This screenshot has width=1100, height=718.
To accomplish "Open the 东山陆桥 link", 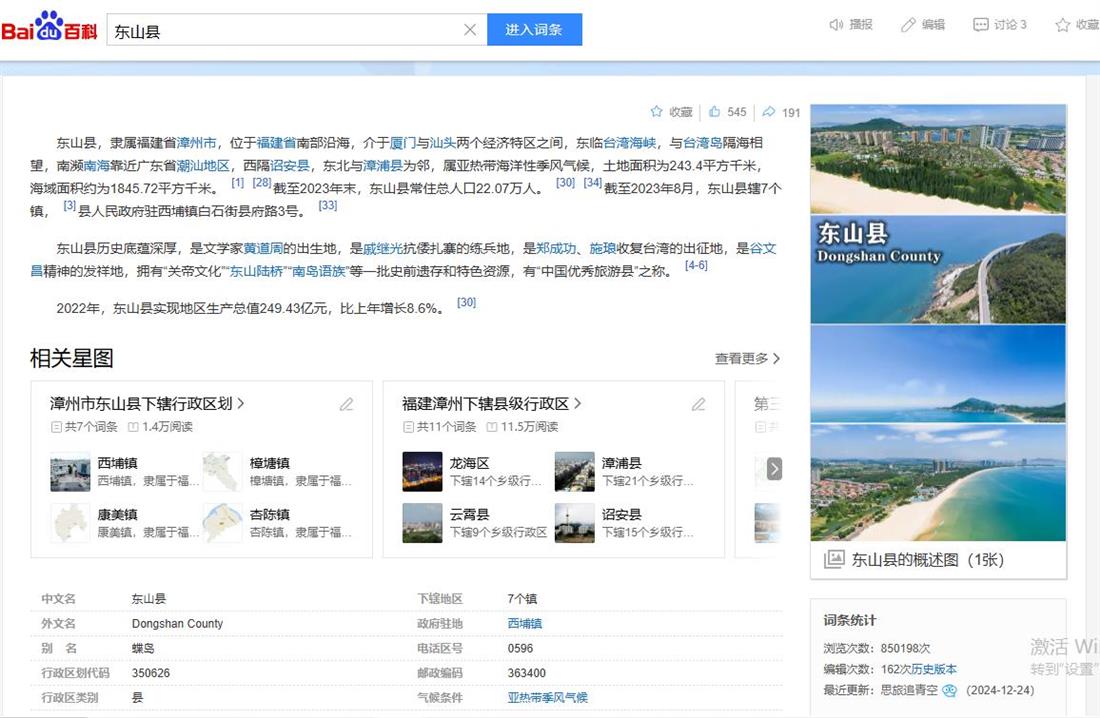I will (x=256, y=271).
